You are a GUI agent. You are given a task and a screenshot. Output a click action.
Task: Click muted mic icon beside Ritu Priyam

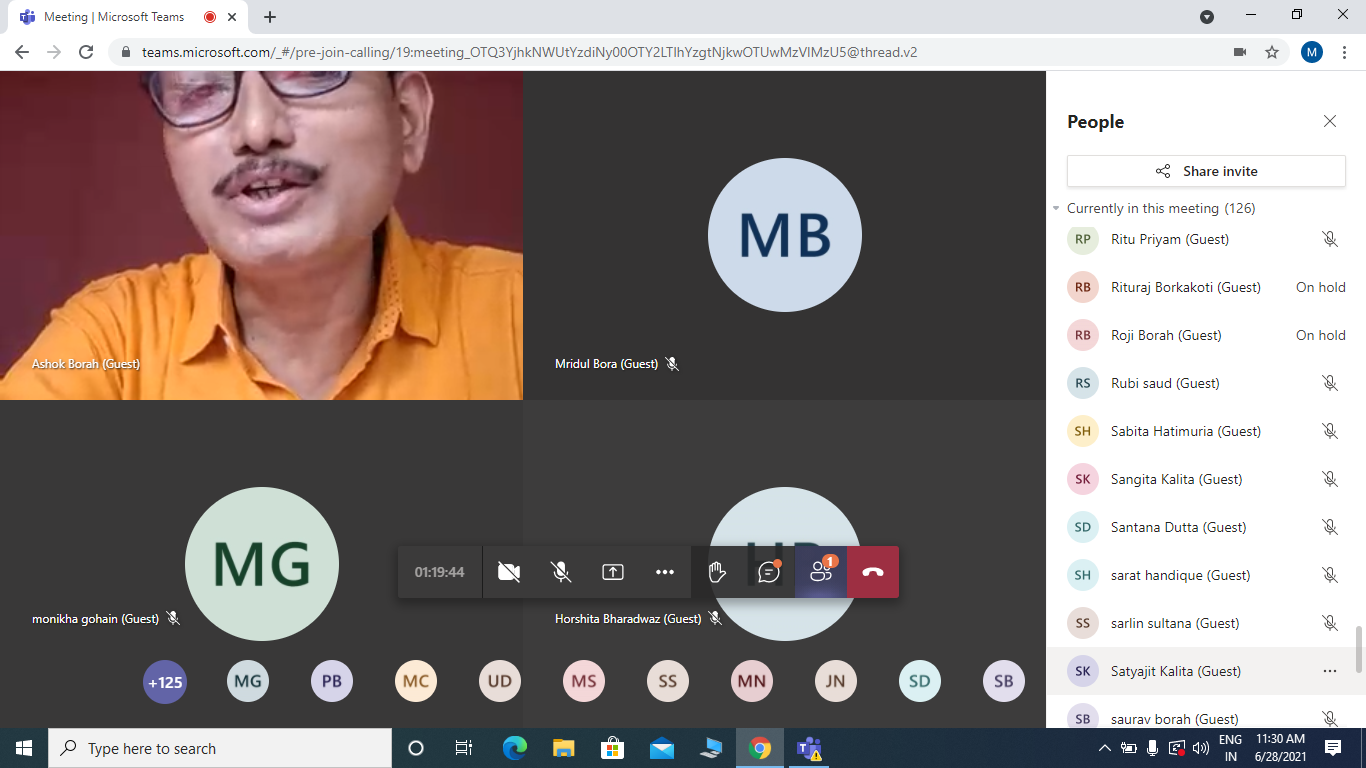pos(1330,239)
